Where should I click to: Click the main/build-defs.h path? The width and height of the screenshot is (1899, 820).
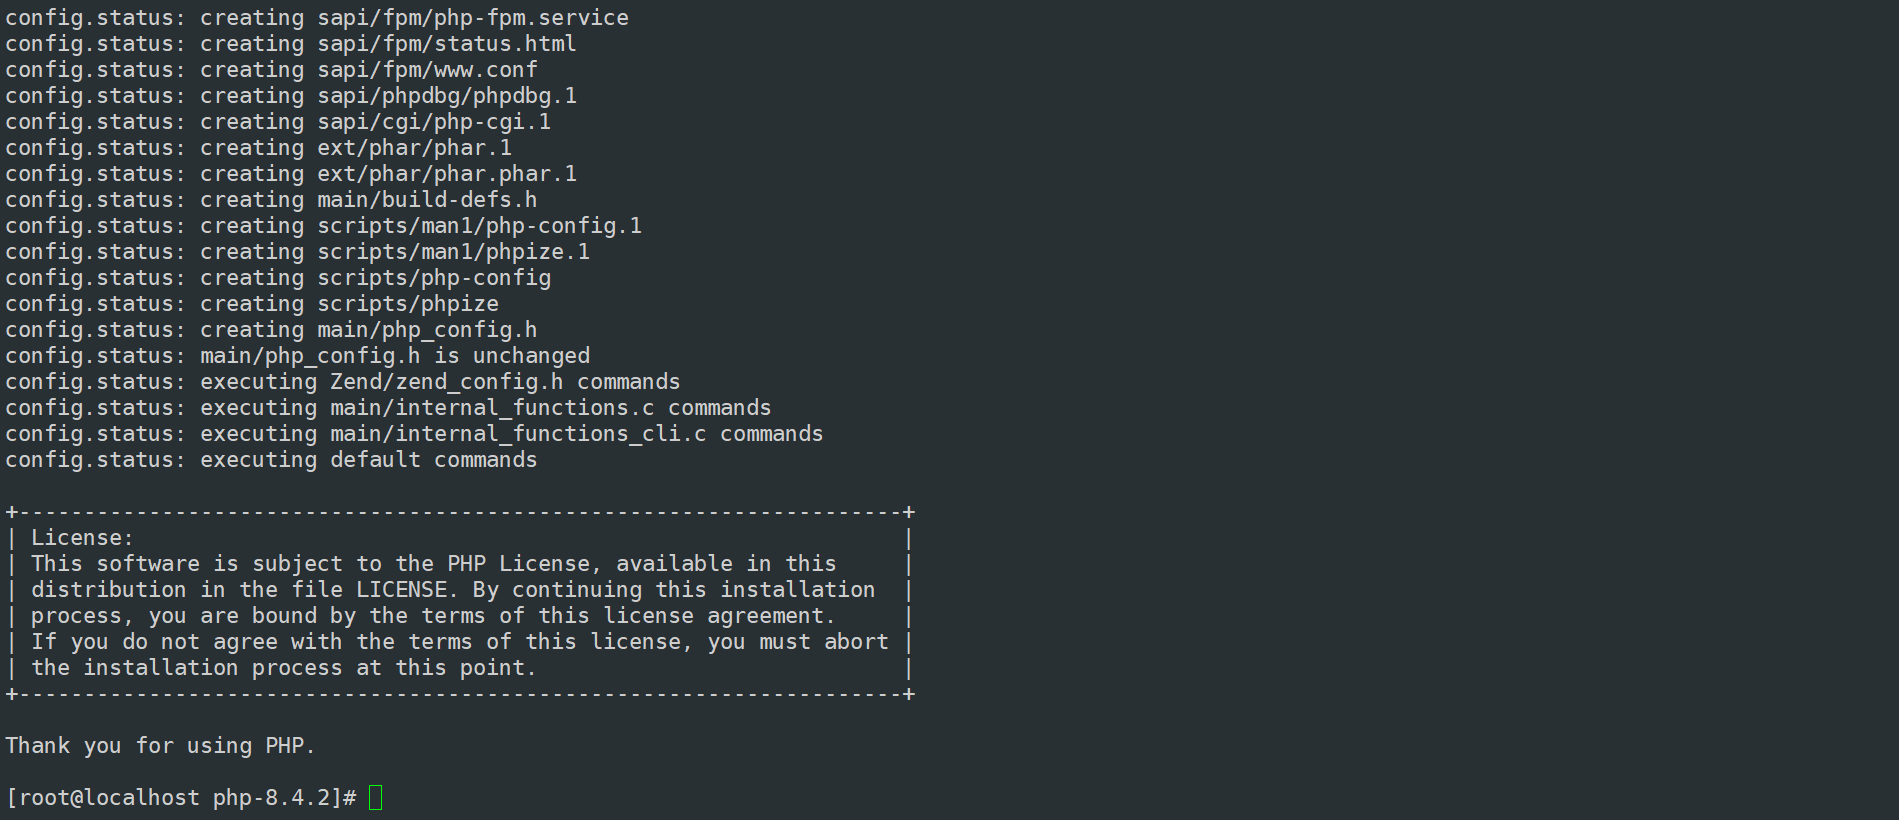tap(427, 200)
